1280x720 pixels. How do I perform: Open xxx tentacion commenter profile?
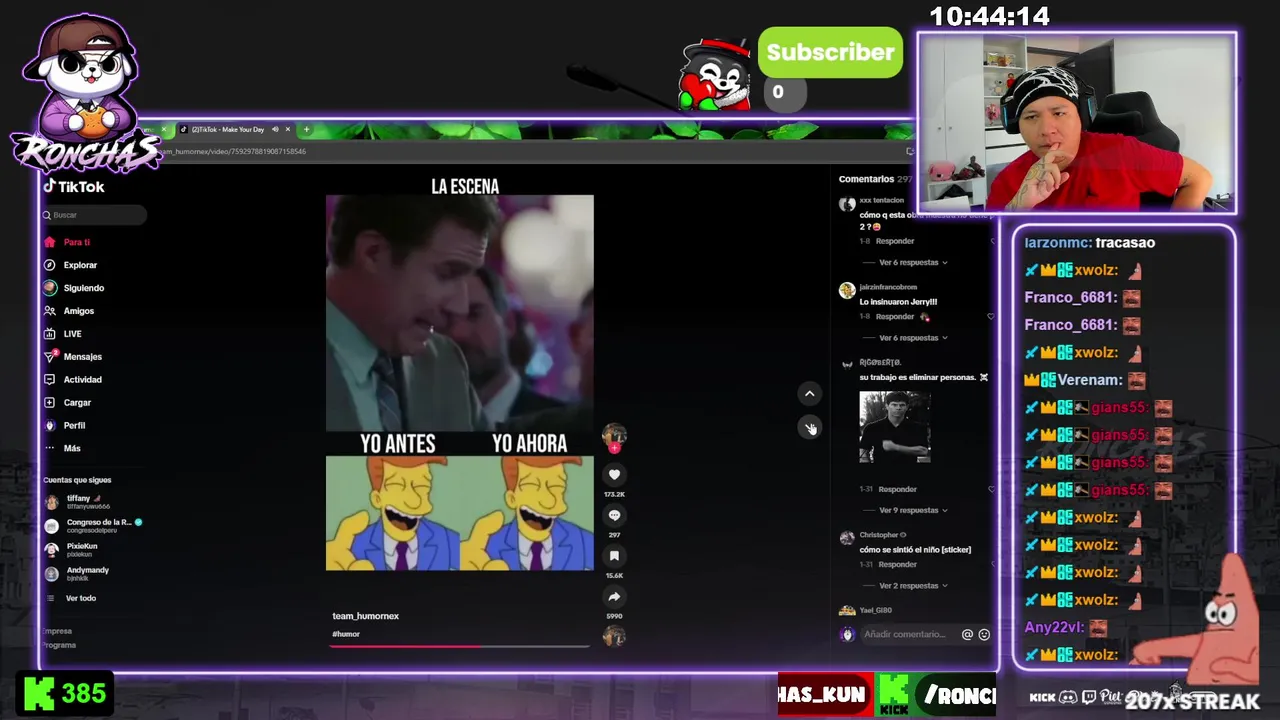[x=881, y=200]
